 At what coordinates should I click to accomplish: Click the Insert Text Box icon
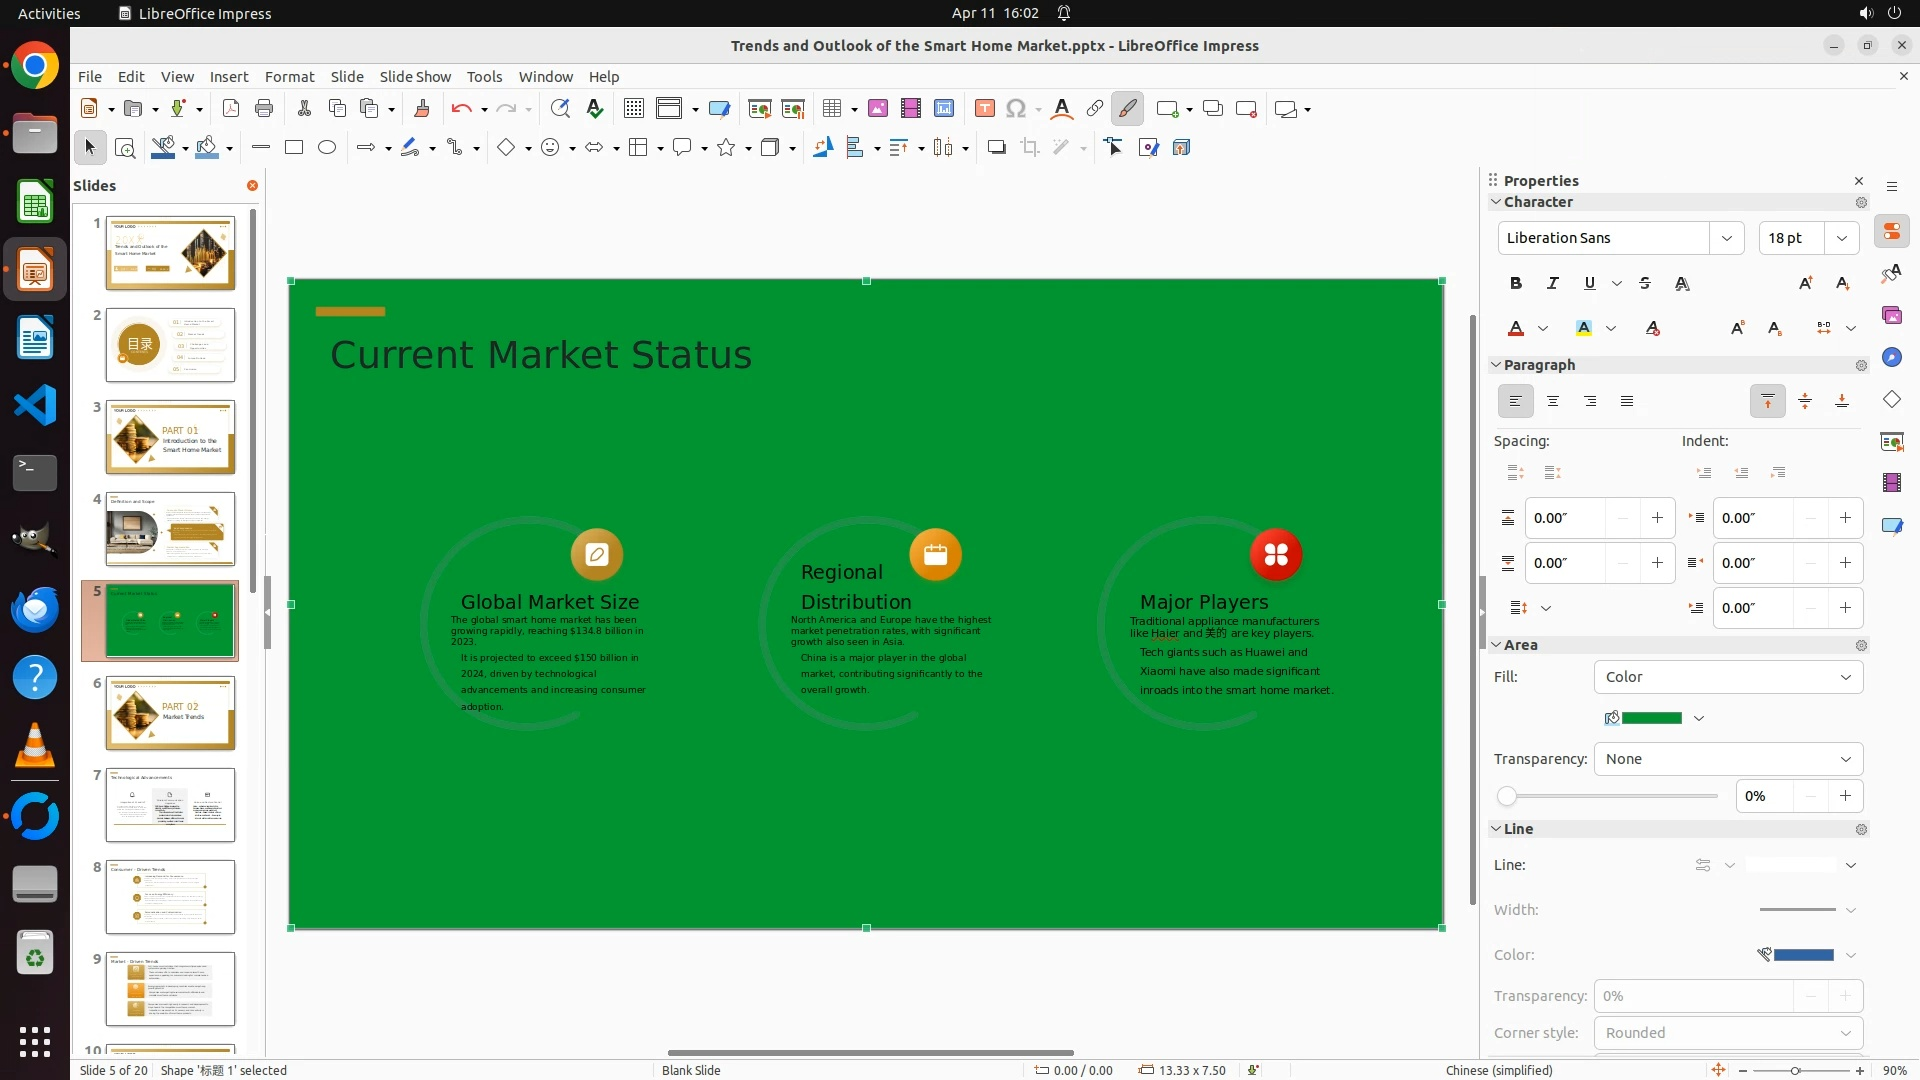984,109
